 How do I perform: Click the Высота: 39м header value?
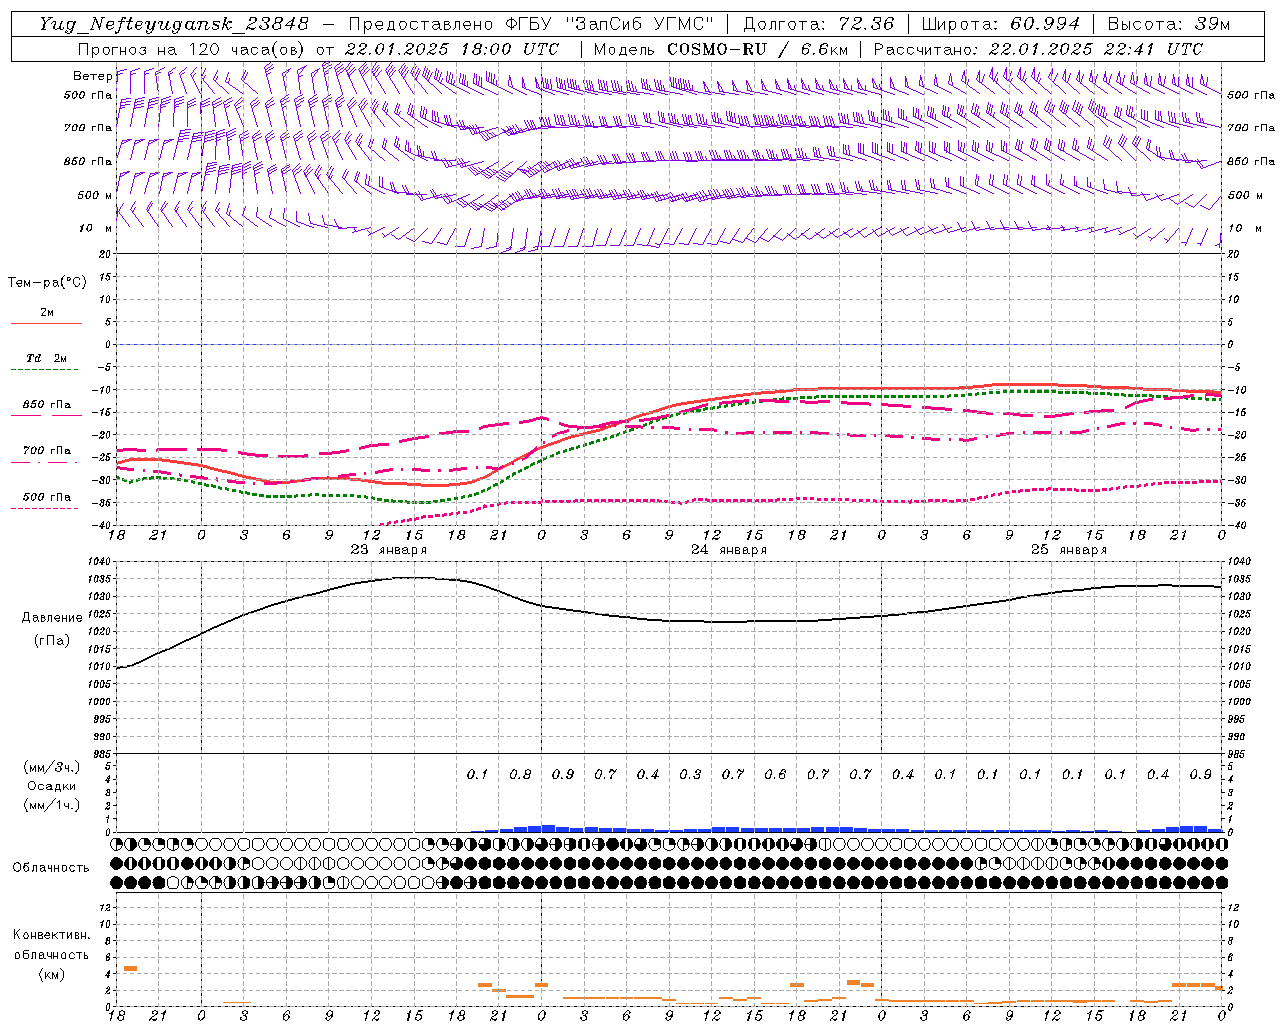point(1169,24)
